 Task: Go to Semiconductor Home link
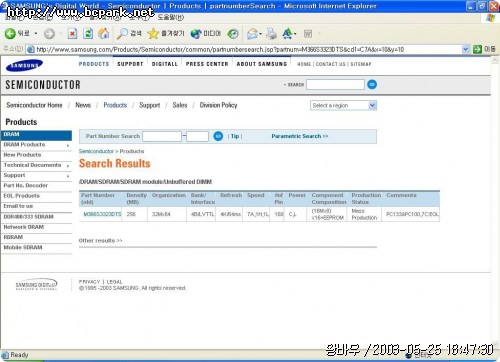[x=34, y=105]
